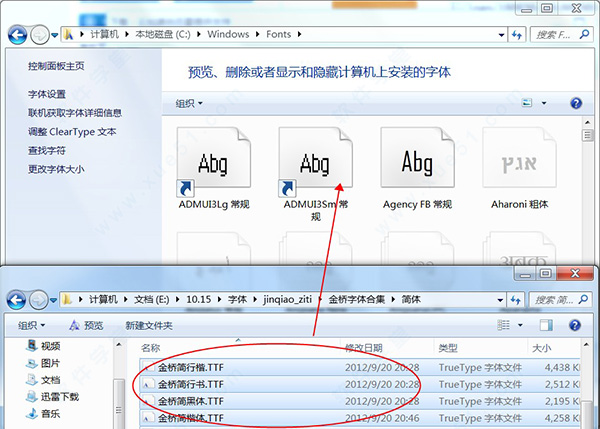Click scroll up arrow in Fonts list

[x=588, y=122]
